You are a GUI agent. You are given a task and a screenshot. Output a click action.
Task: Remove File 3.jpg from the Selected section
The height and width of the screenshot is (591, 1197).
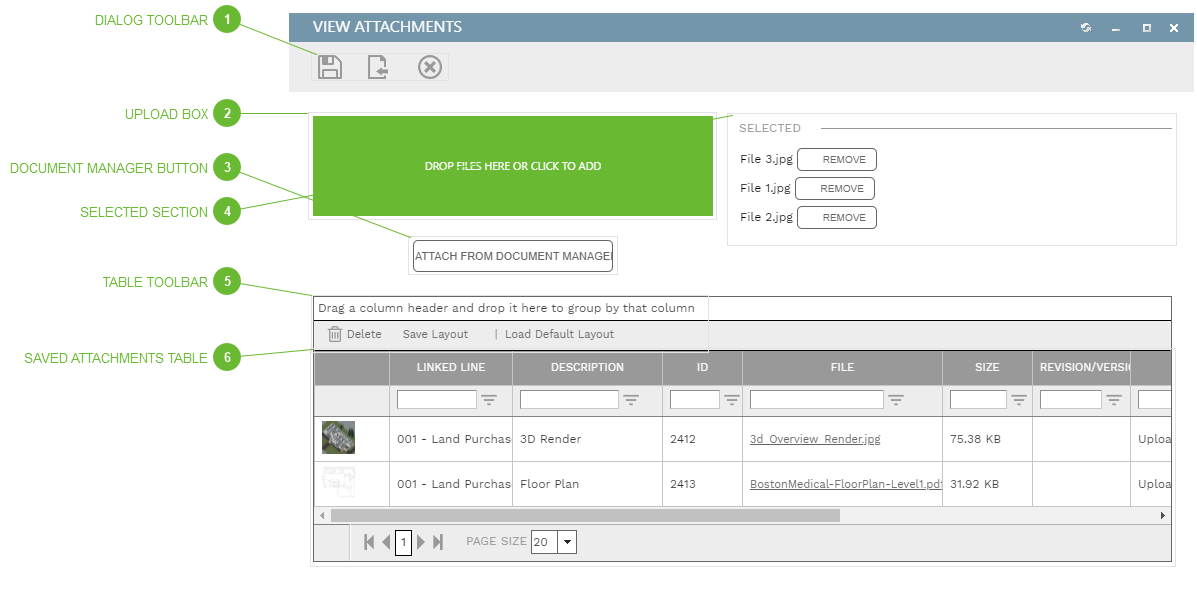click(836, 159)
